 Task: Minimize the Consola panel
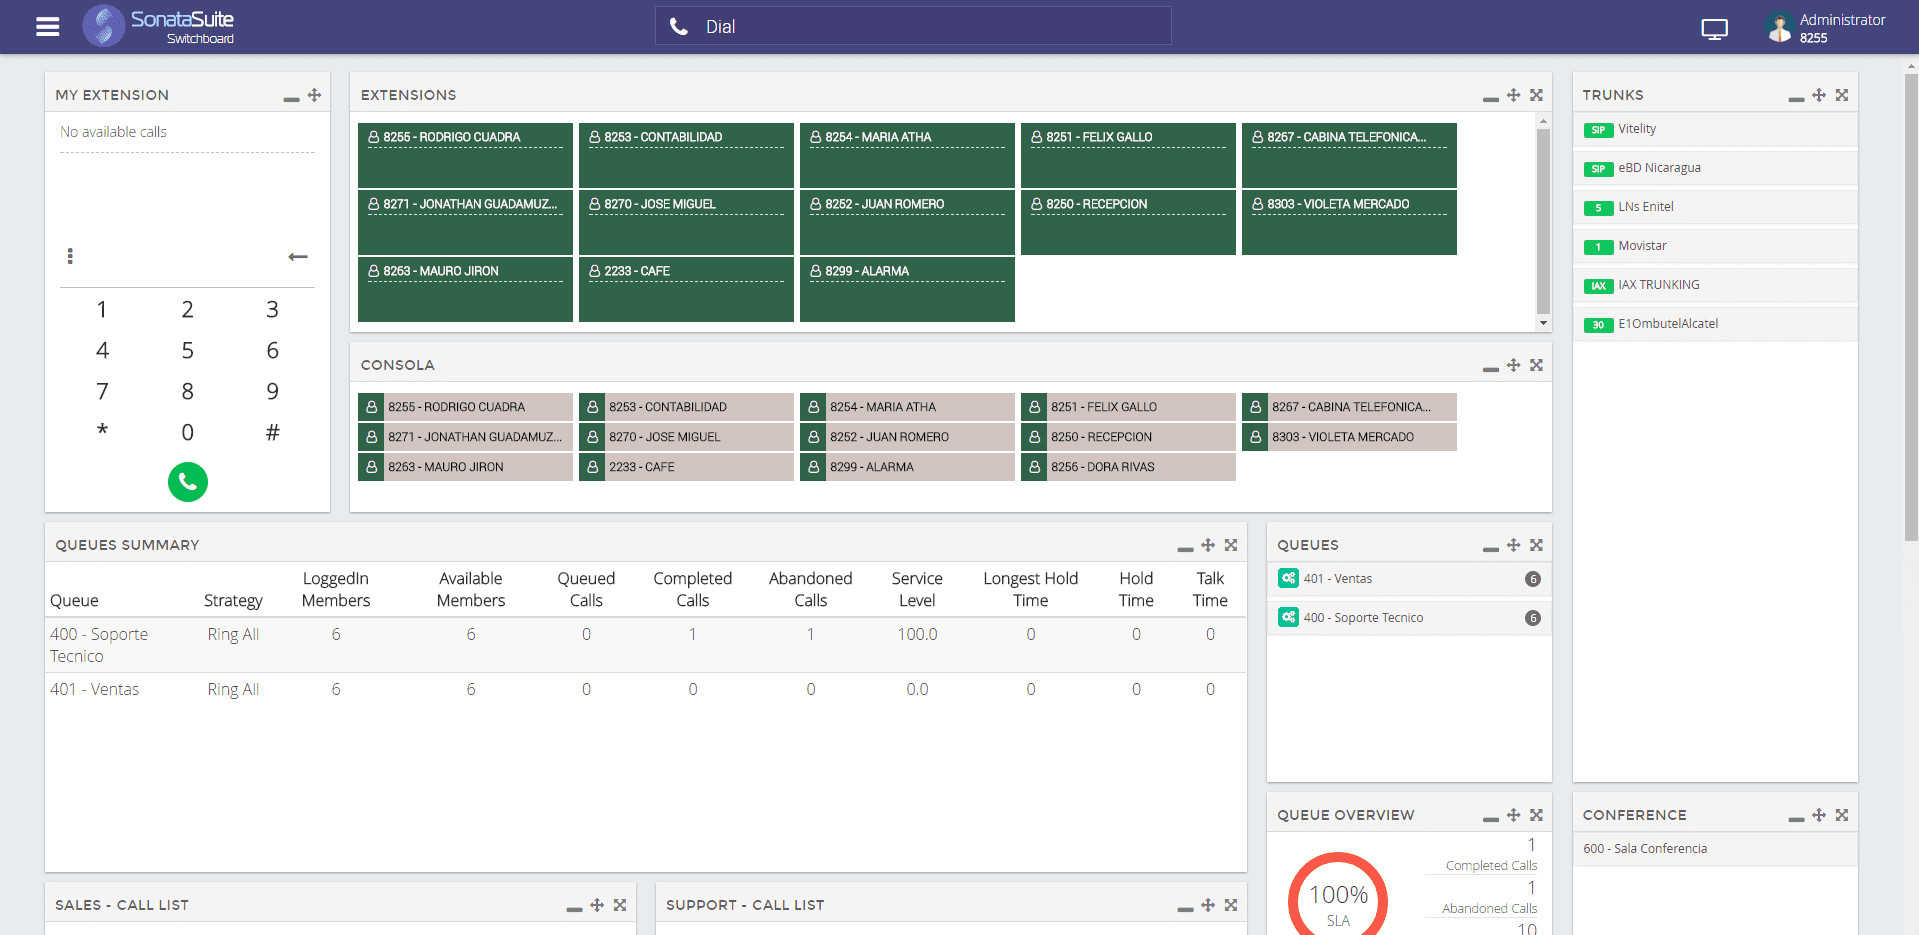click(1490, 368)
